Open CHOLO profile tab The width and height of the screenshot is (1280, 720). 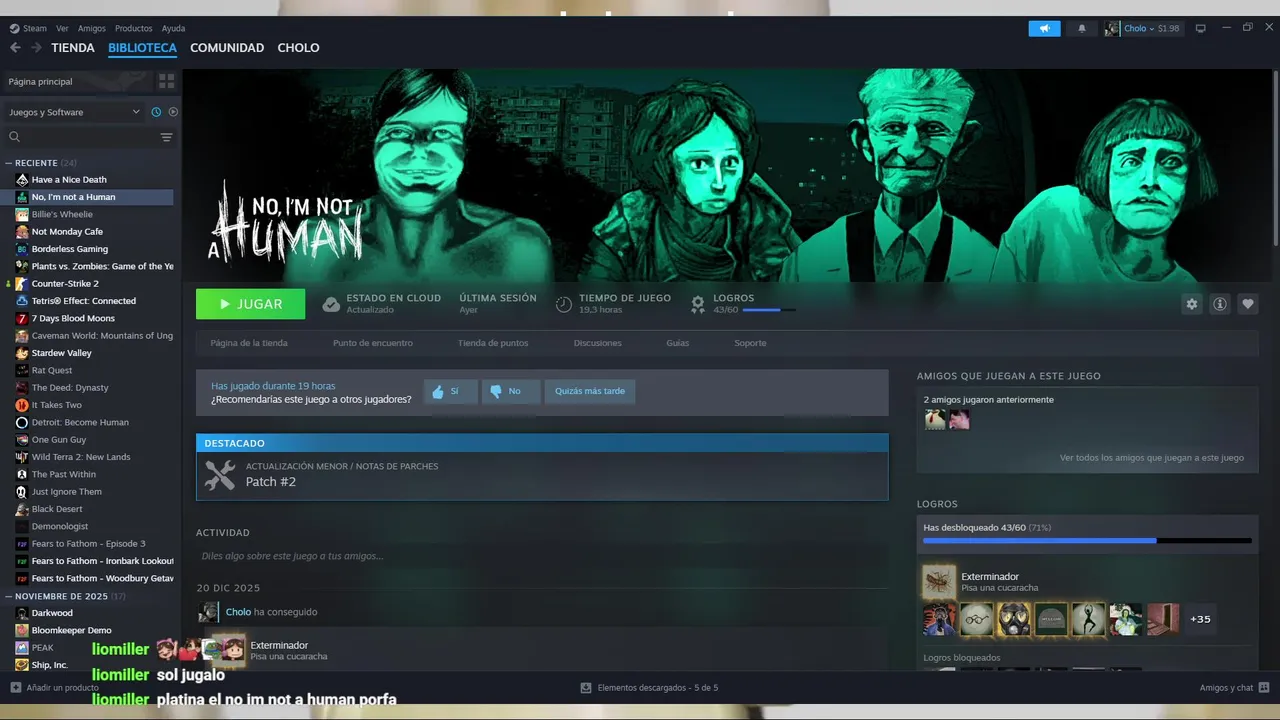[298, 48]
